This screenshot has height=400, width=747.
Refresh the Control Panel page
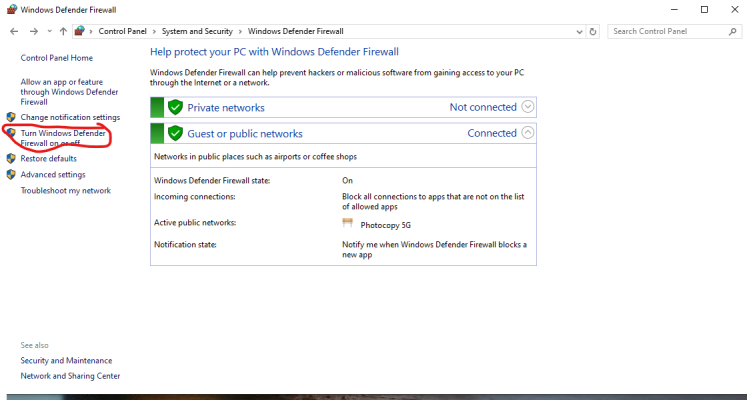[x=593, y=32]
